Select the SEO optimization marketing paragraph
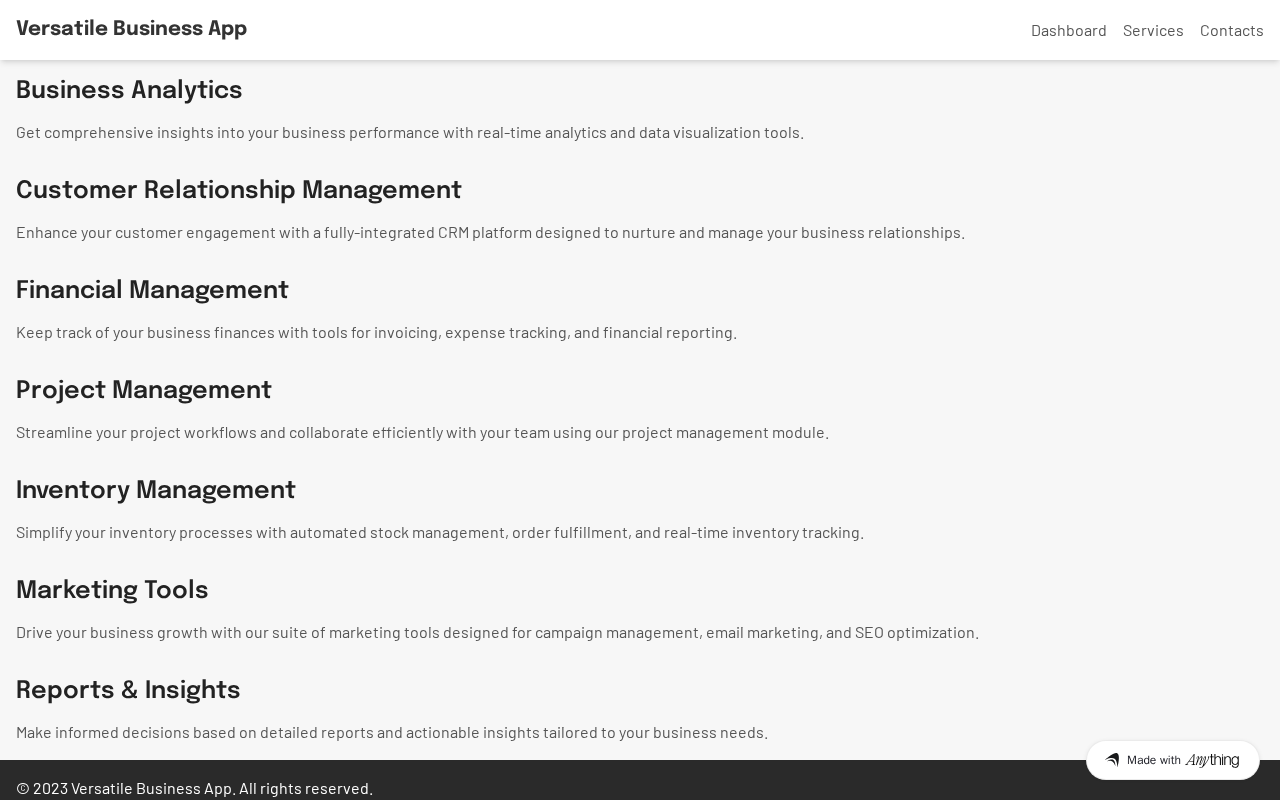This screenshot has height=800, width=1280. (x=497, y=632)
